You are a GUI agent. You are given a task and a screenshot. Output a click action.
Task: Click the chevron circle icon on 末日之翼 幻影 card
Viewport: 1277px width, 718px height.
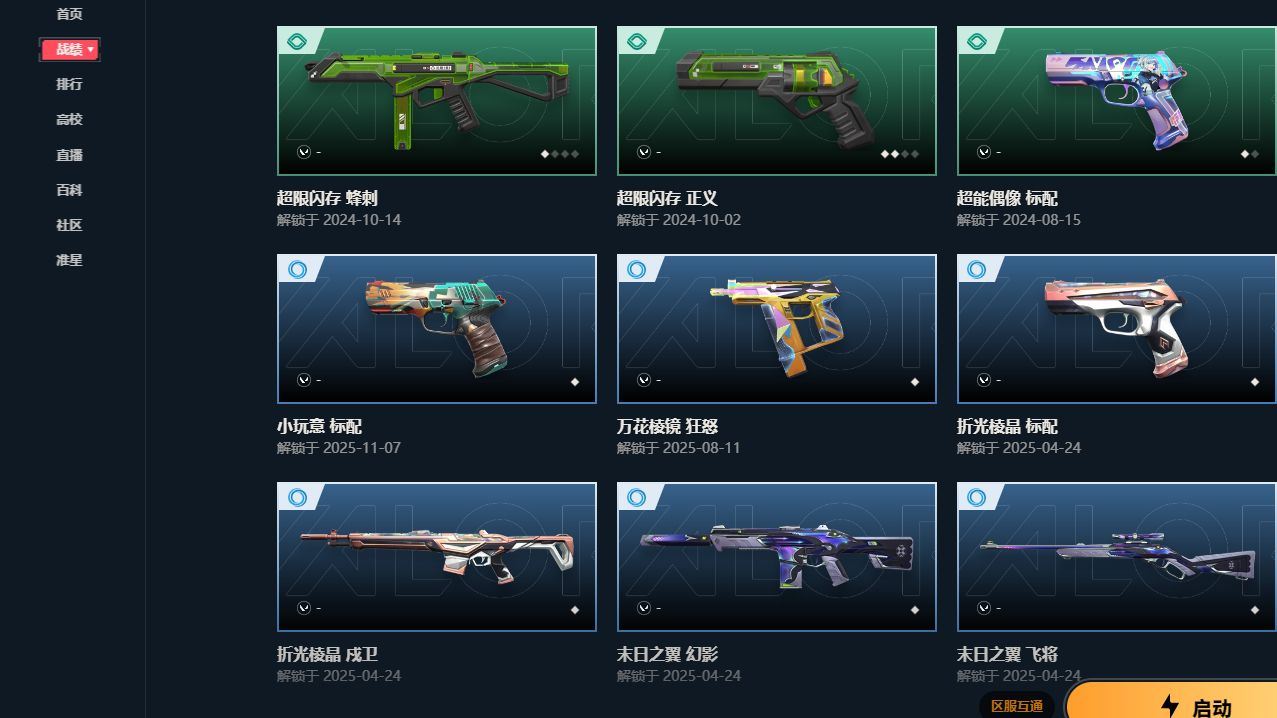(644, 608)
